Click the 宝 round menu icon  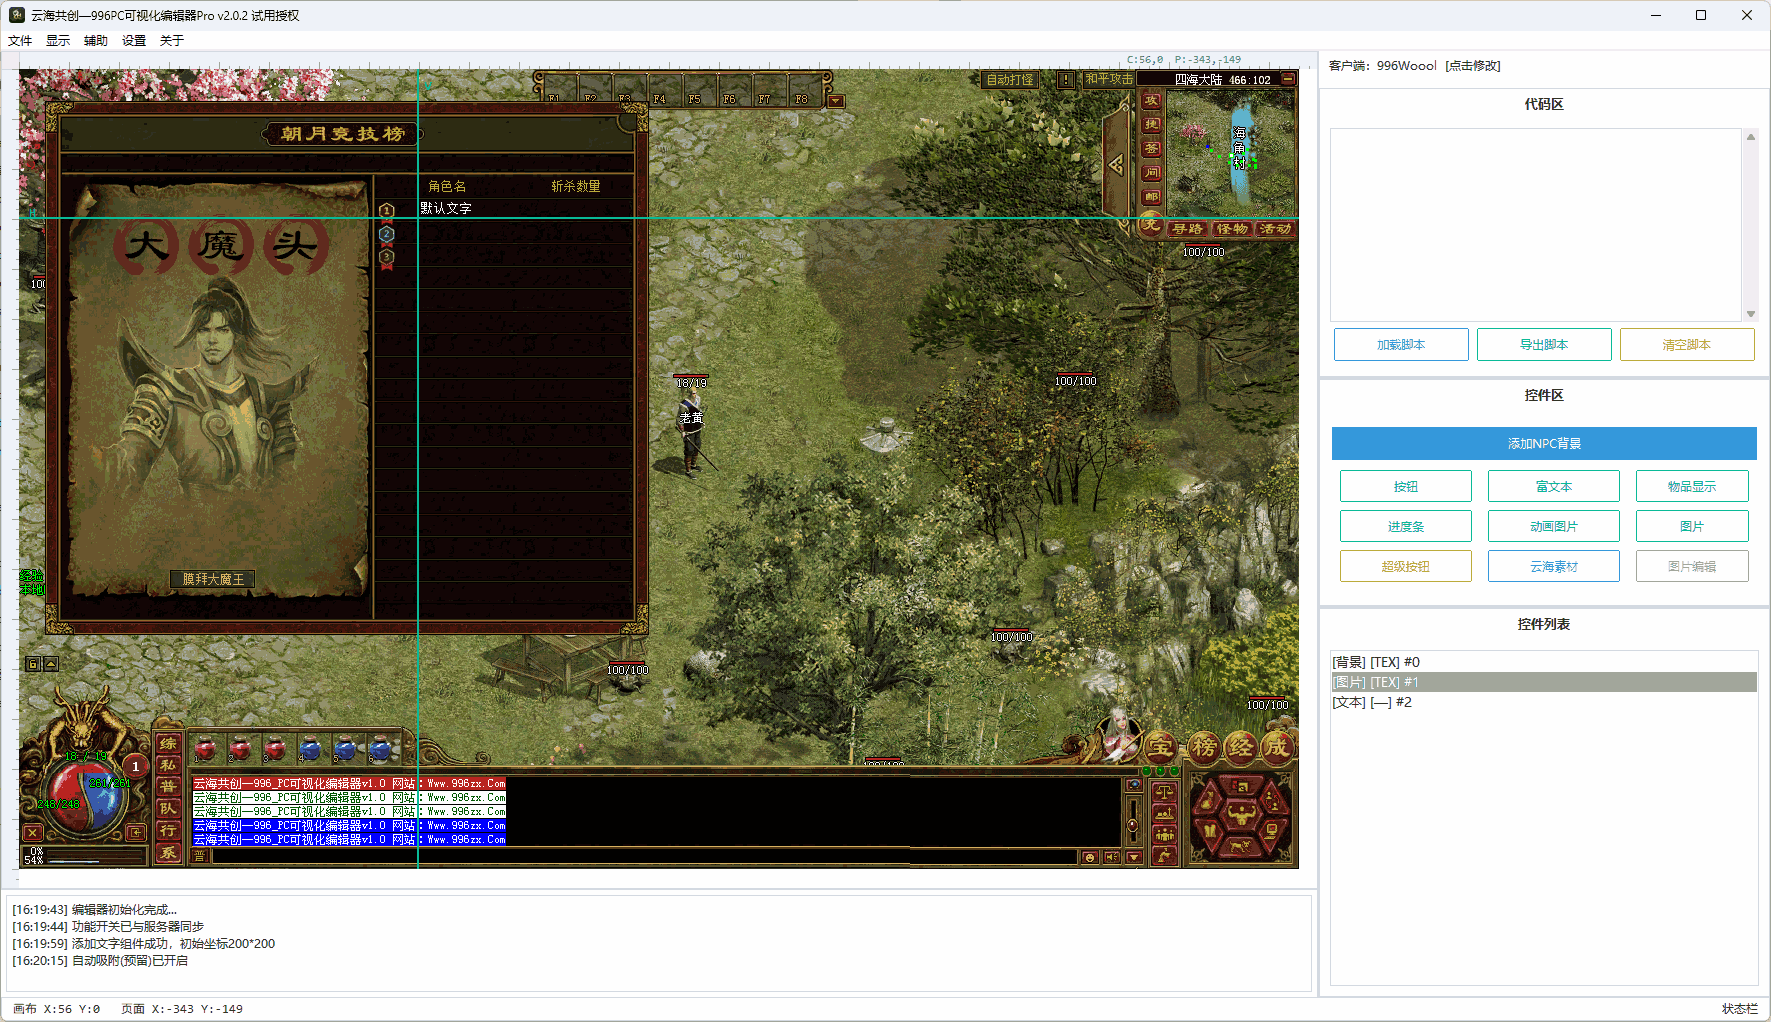point(1160,747)
